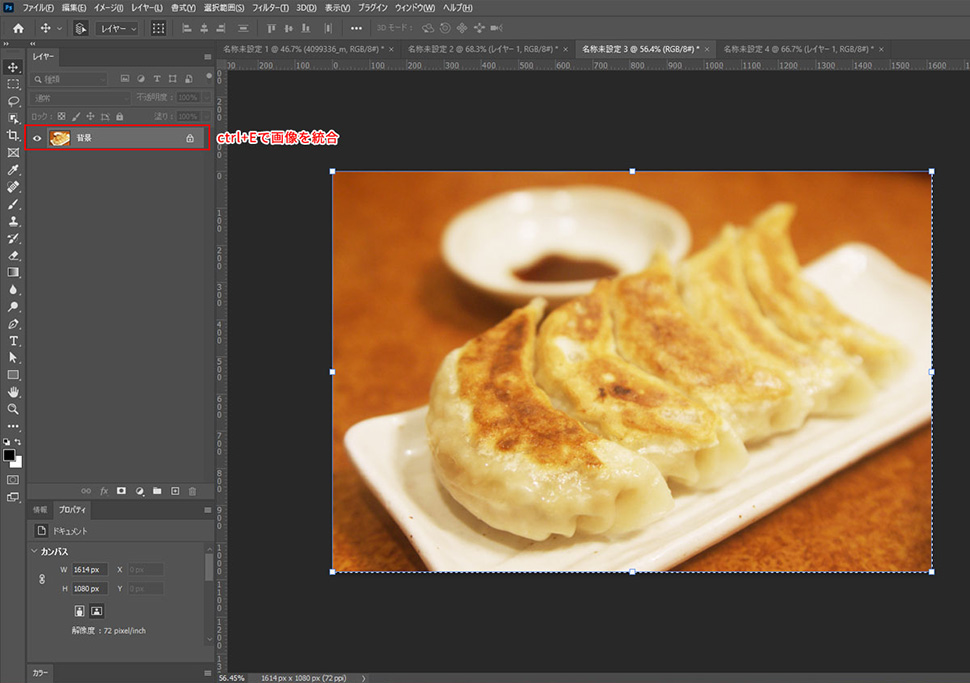Swap foreground and background colors
The width and height of the screenshot is (970, 683).
18,442
